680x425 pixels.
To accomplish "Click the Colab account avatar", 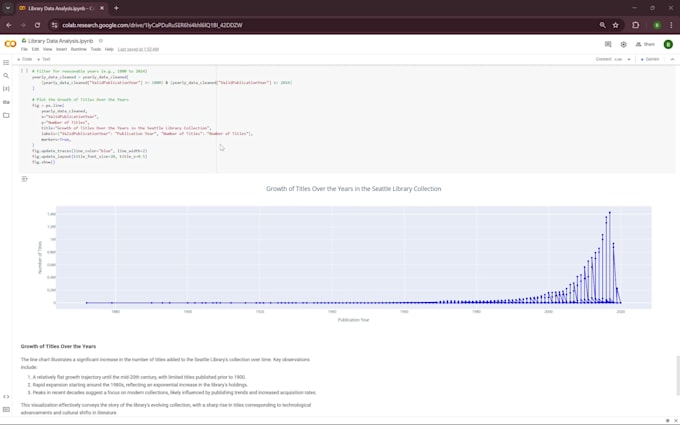I will pyautogui.click(x=668, y=44).
